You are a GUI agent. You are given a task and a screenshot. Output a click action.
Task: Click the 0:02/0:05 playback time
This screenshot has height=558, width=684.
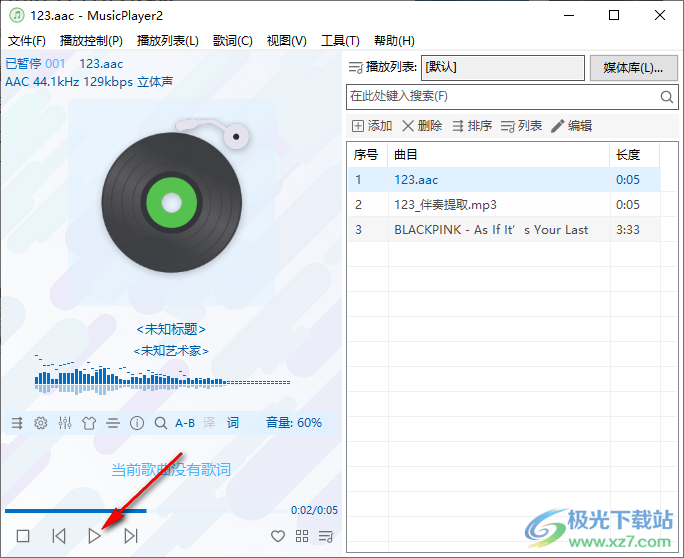[x=314, y=510]
